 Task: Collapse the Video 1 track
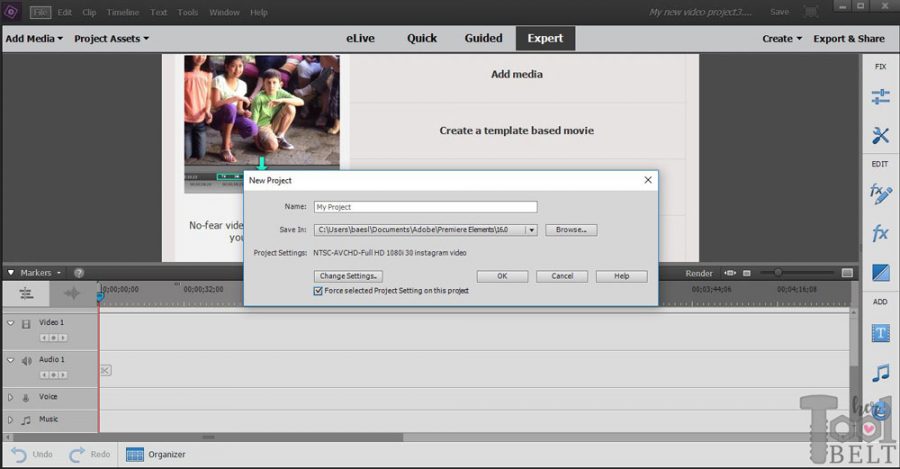10,323
